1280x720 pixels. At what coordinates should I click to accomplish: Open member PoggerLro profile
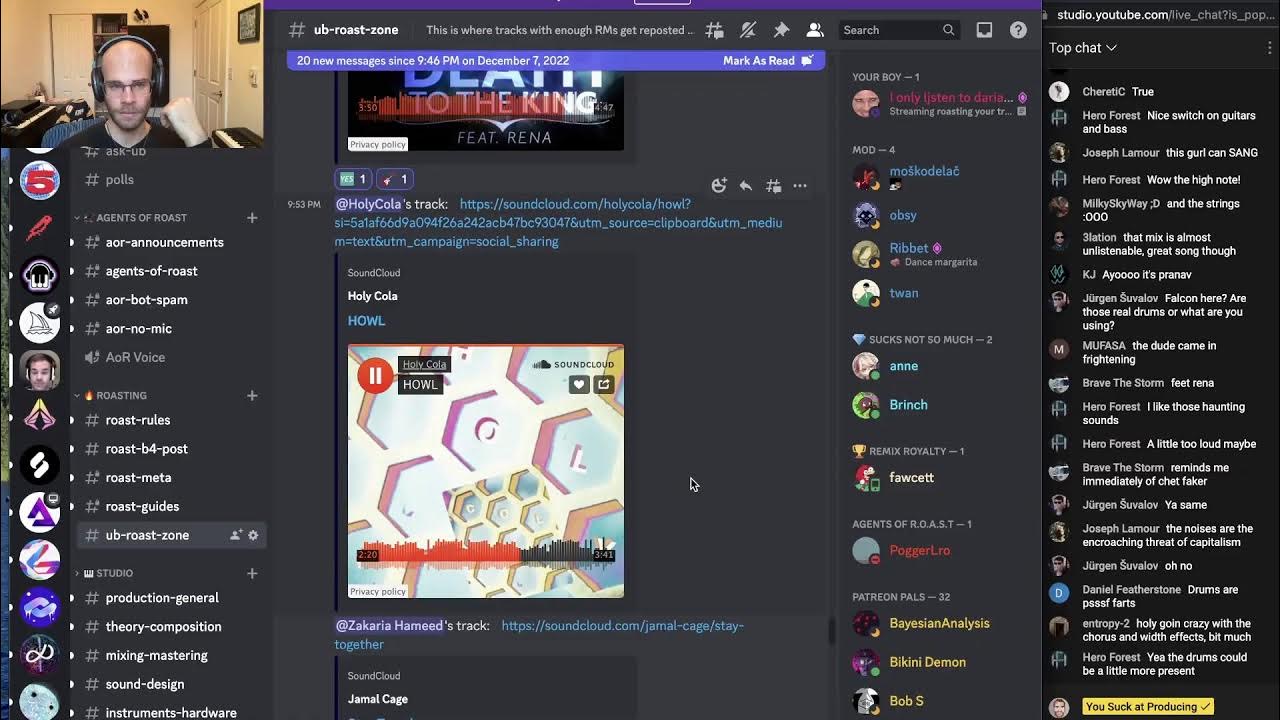tap(920, 551)
